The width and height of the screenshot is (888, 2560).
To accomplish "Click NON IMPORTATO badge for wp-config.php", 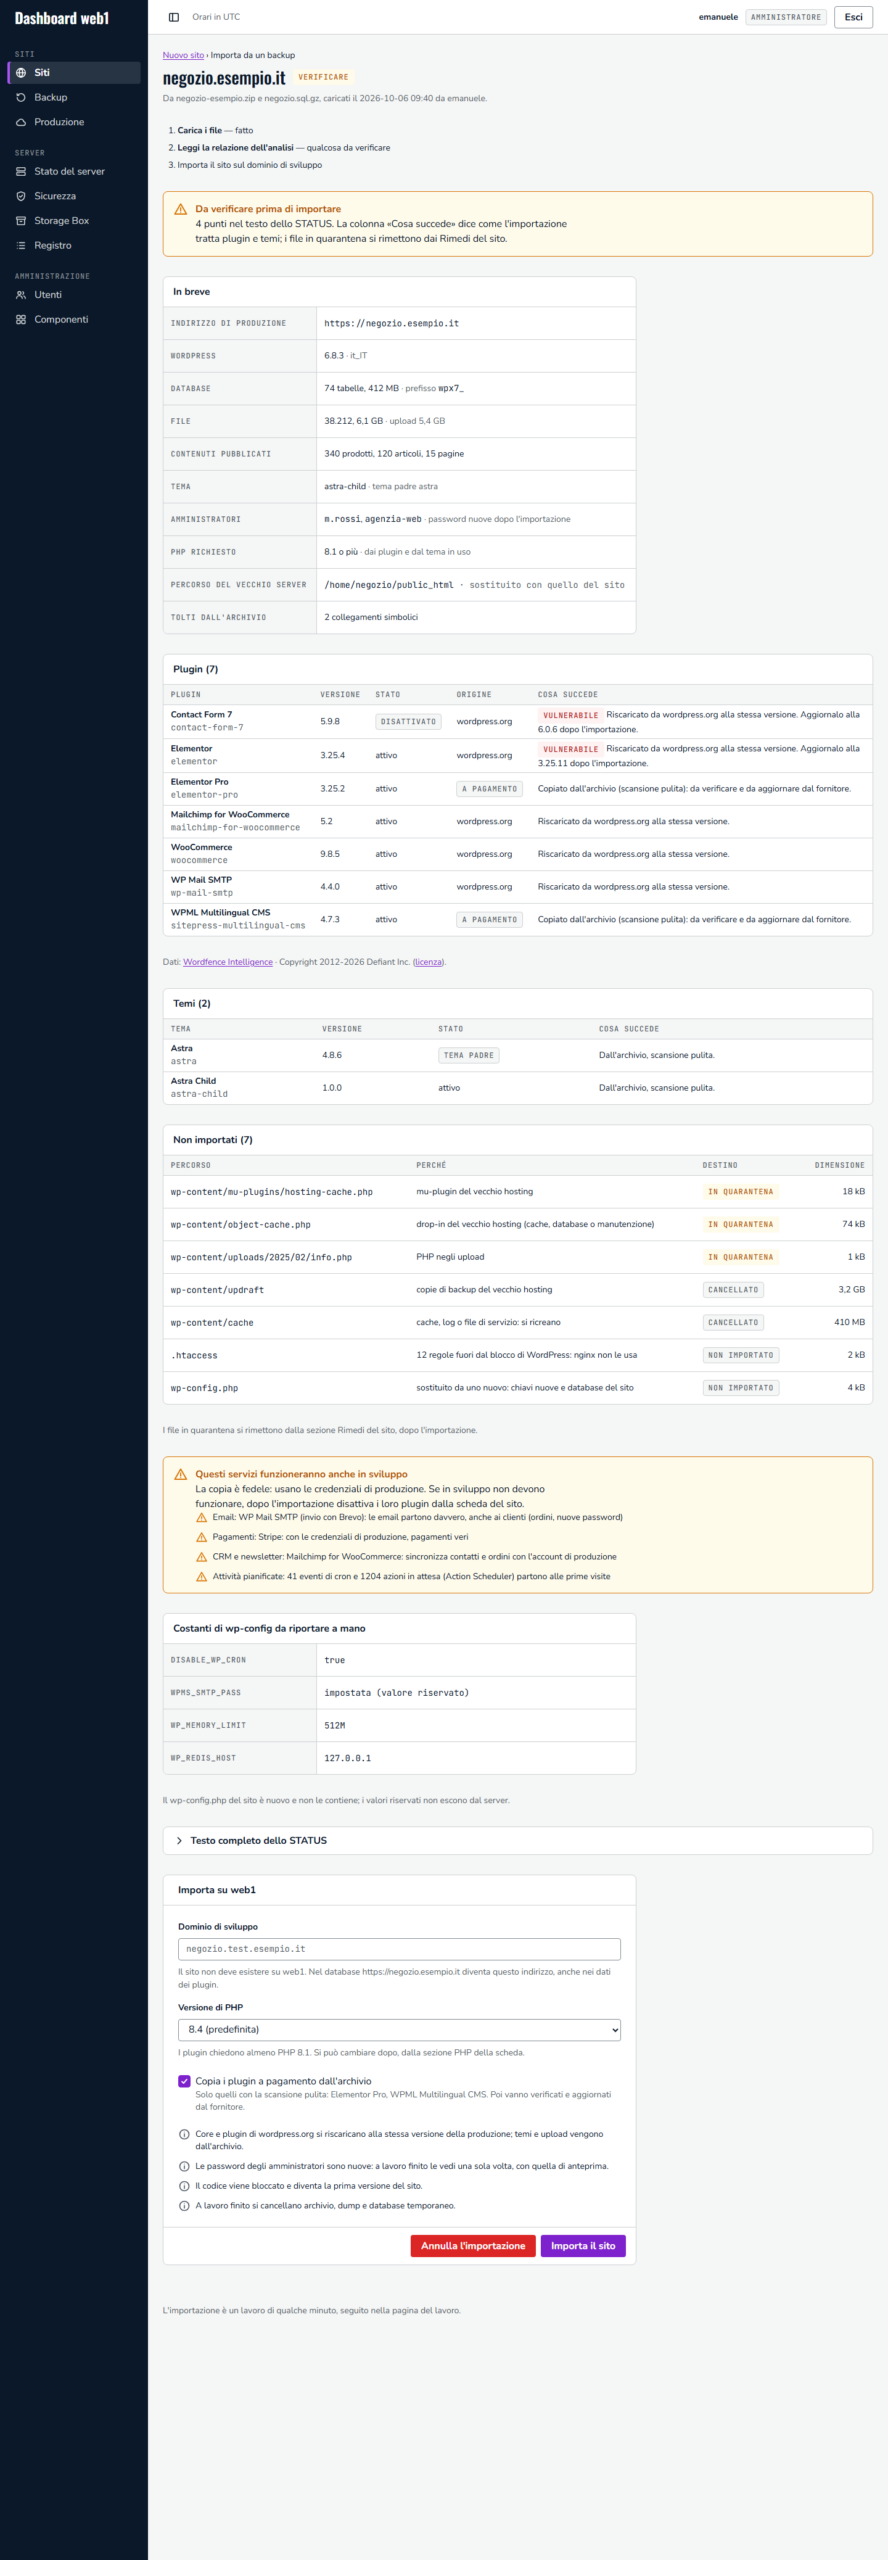I will pyautogui.click(x=741, y=1388).
